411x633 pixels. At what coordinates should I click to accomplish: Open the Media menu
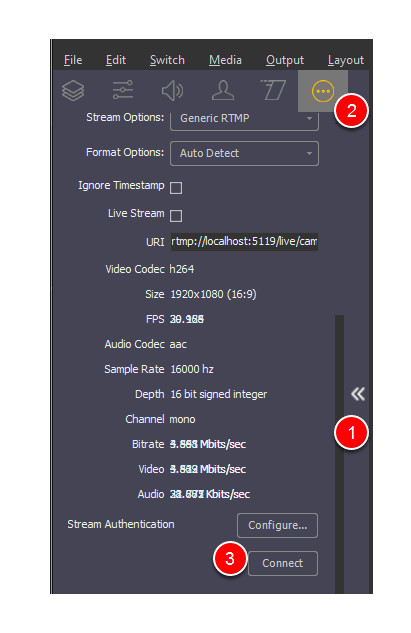225,60
